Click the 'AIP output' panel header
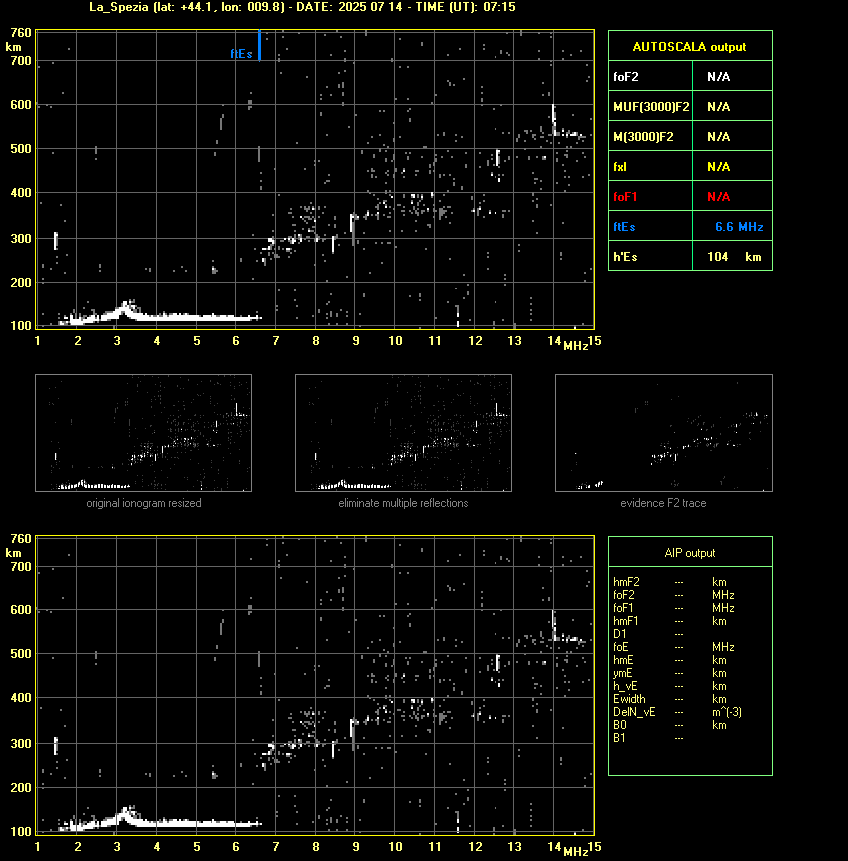This screenshot has width=848, height=861. point(690,553)
